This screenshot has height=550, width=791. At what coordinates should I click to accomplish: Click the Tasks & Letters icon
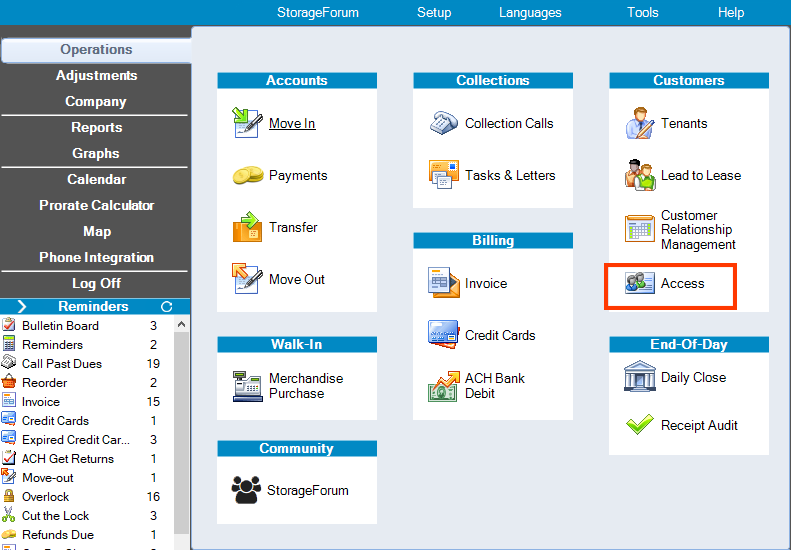coord(443,175)
